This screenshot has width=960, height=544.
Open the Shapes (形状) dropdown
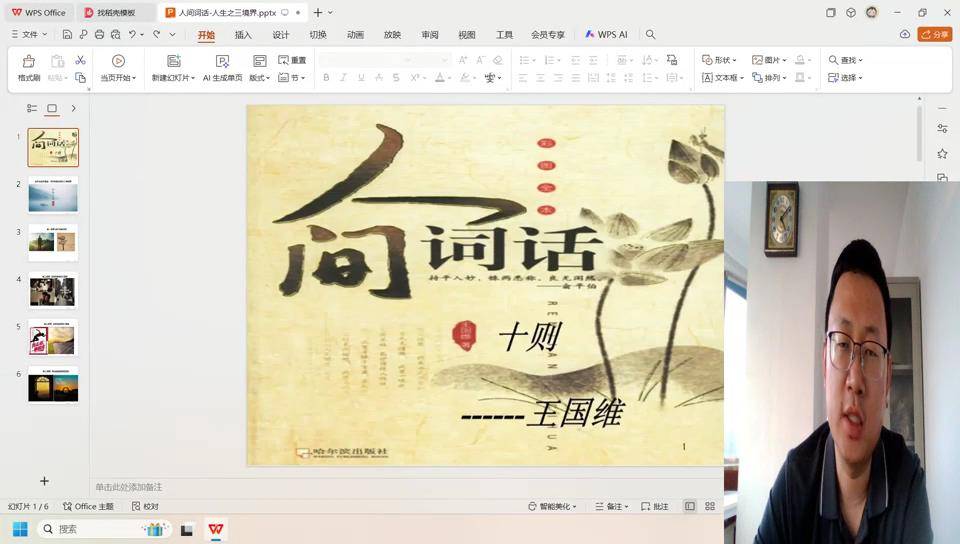click(719, 60)
